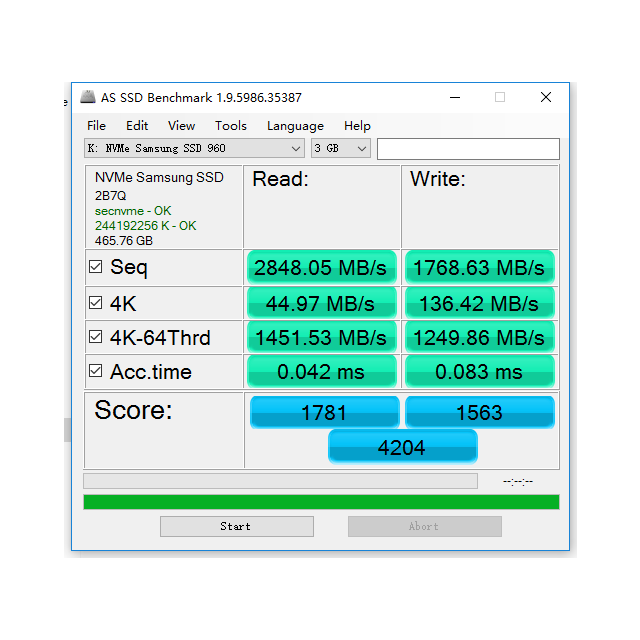Click the 244192256 K - OK alignment text
This screenshot has width=640, height=640.
click(x=146, y=226)
